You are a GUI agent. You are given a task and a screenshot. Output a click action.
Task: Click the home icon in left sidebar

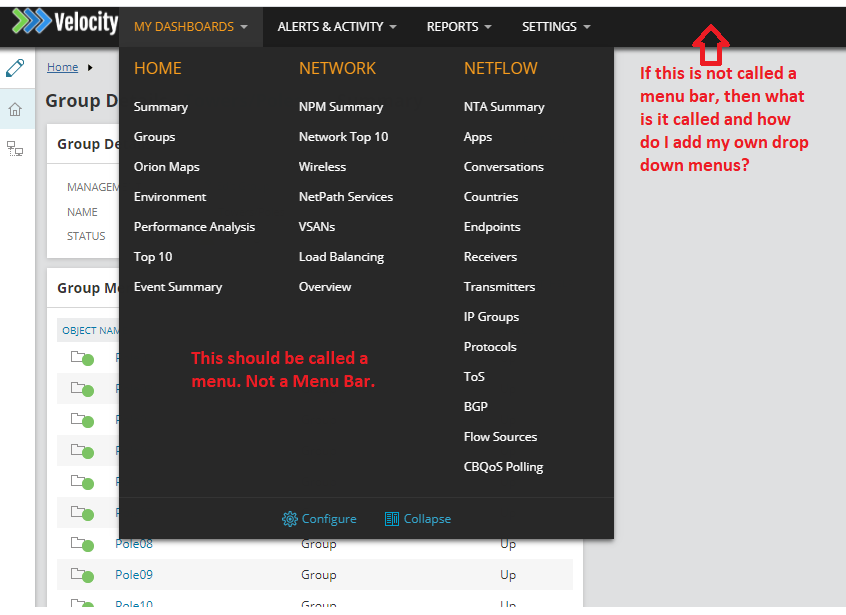[15, 110]
